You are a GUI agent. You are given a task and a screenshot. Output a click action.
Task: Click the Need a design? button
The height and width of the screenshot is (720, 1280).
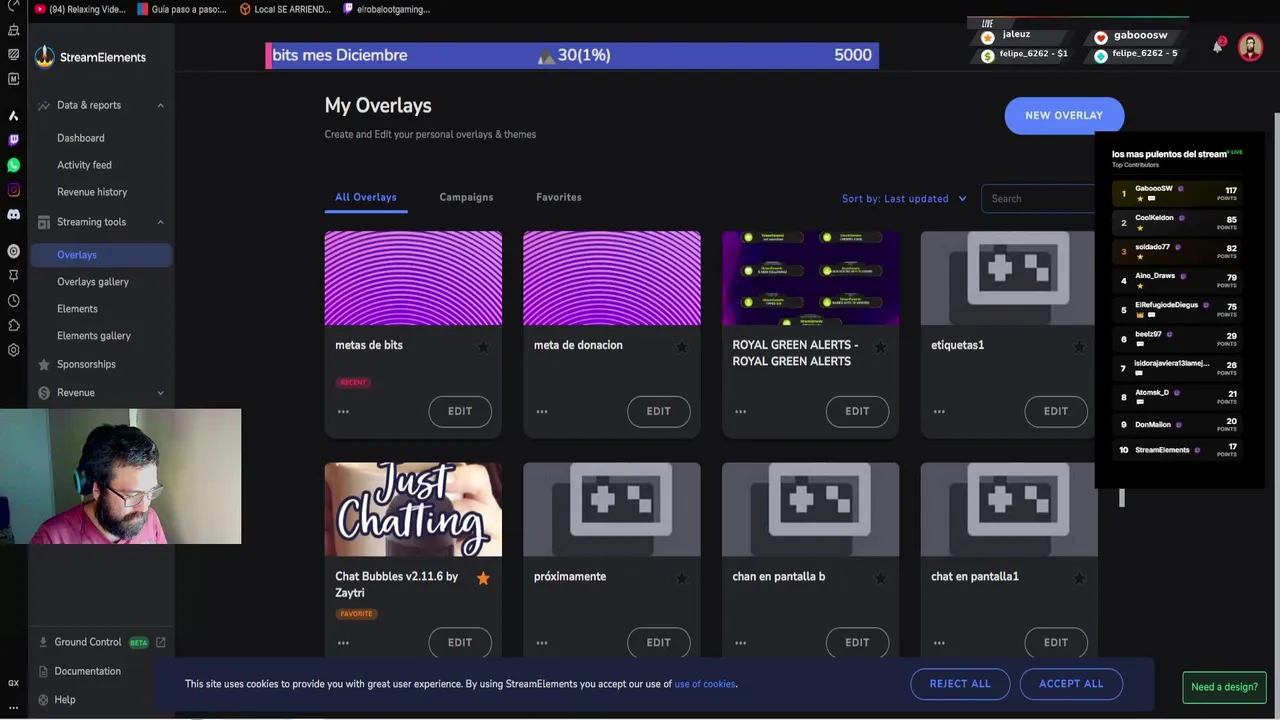tap(1224, 687)
